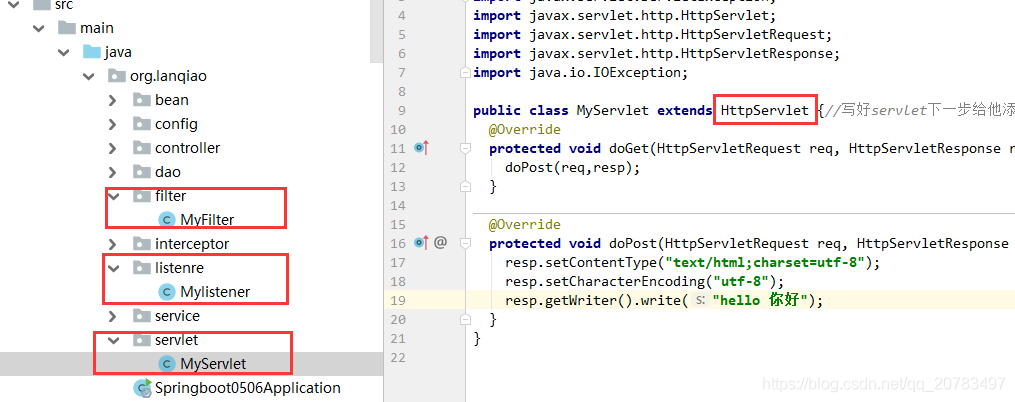Viewport: 1015px width, 402px height.
Task: Click the controller package folder icon
Action: [142, 148]
